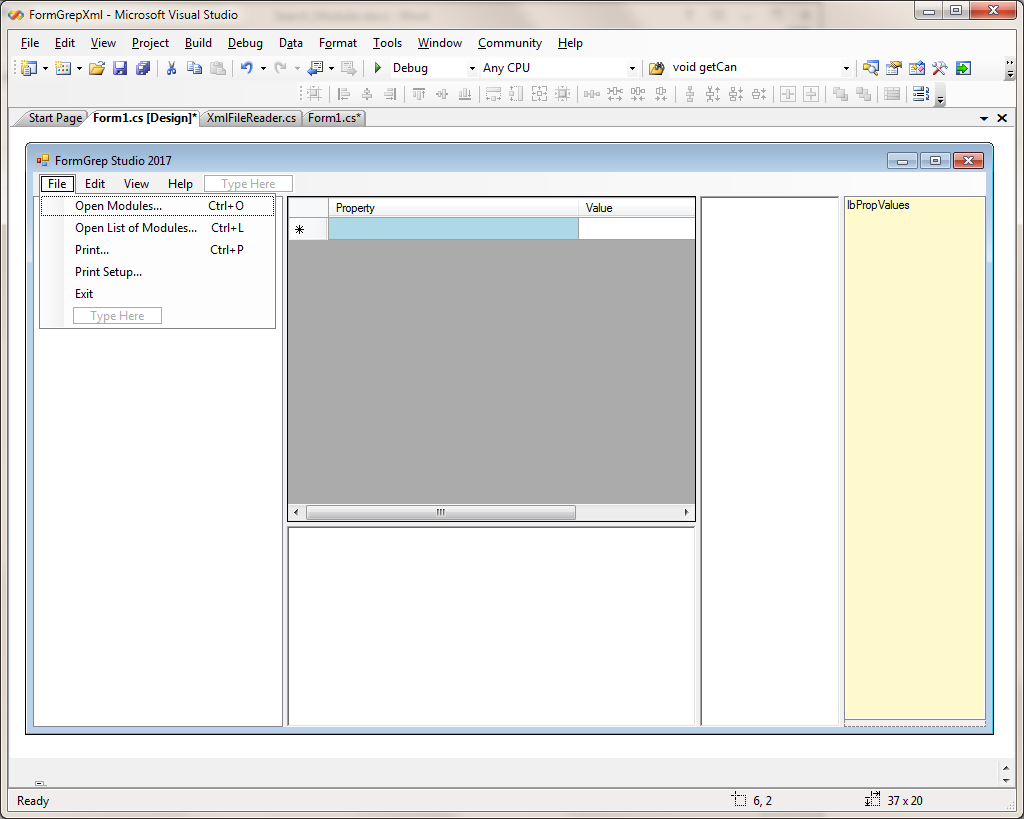1024x819 pixels.
Task: Click the Align Rights layout icon
Action: coord(390,94)
